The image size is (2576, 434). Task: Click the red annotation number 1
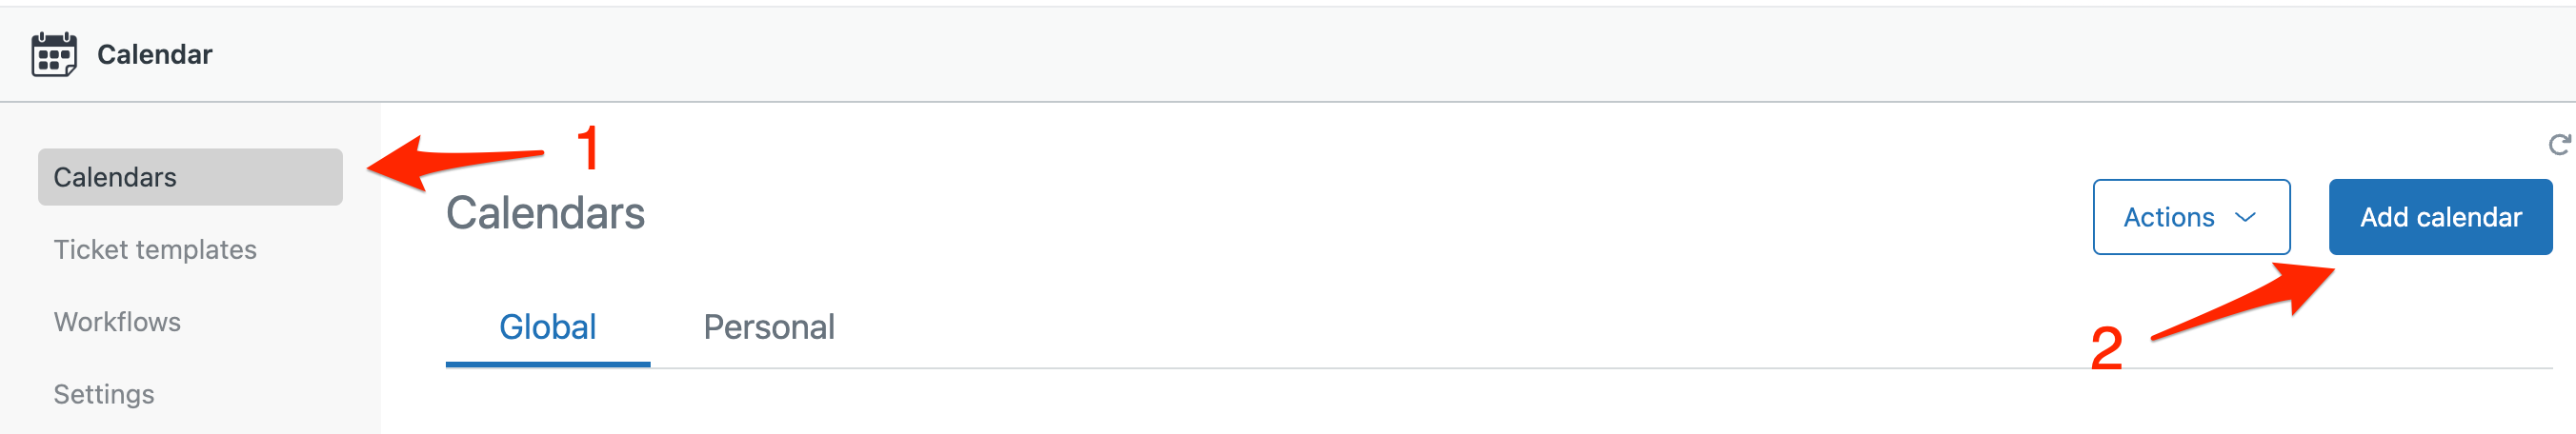click(x=589, y=148)
